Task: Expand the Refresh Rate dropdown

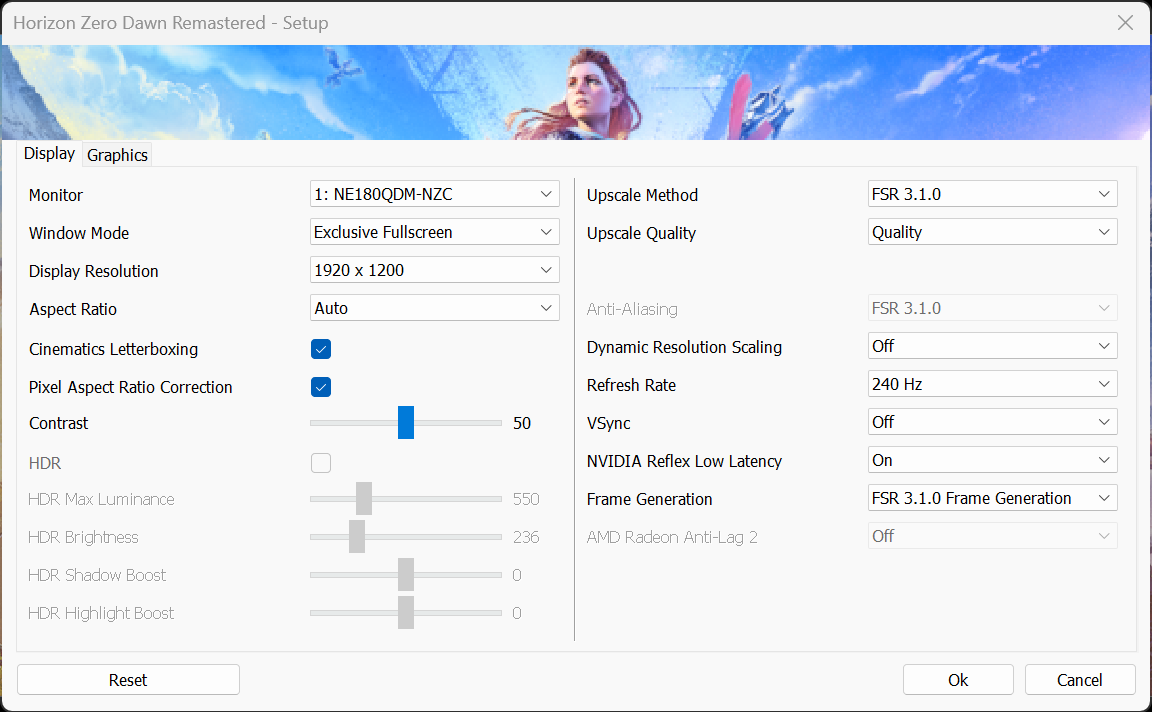Action: (993, 384)
